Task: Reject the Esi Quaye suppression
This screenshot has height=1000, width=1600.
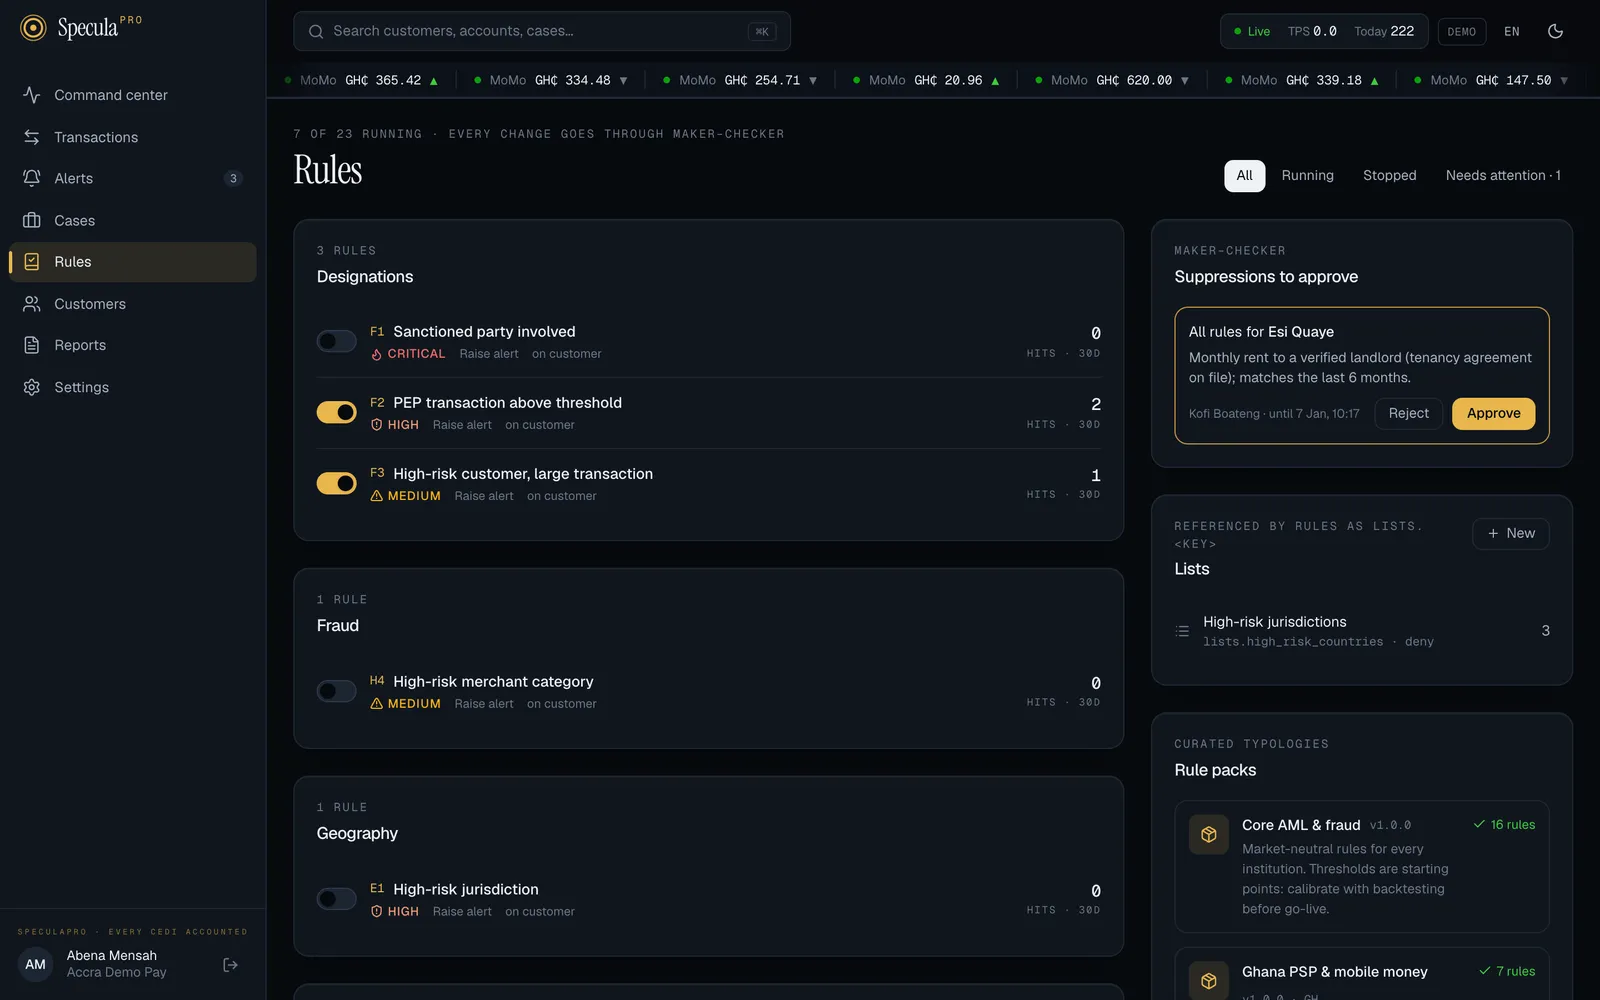Action: pos(1408,413)
